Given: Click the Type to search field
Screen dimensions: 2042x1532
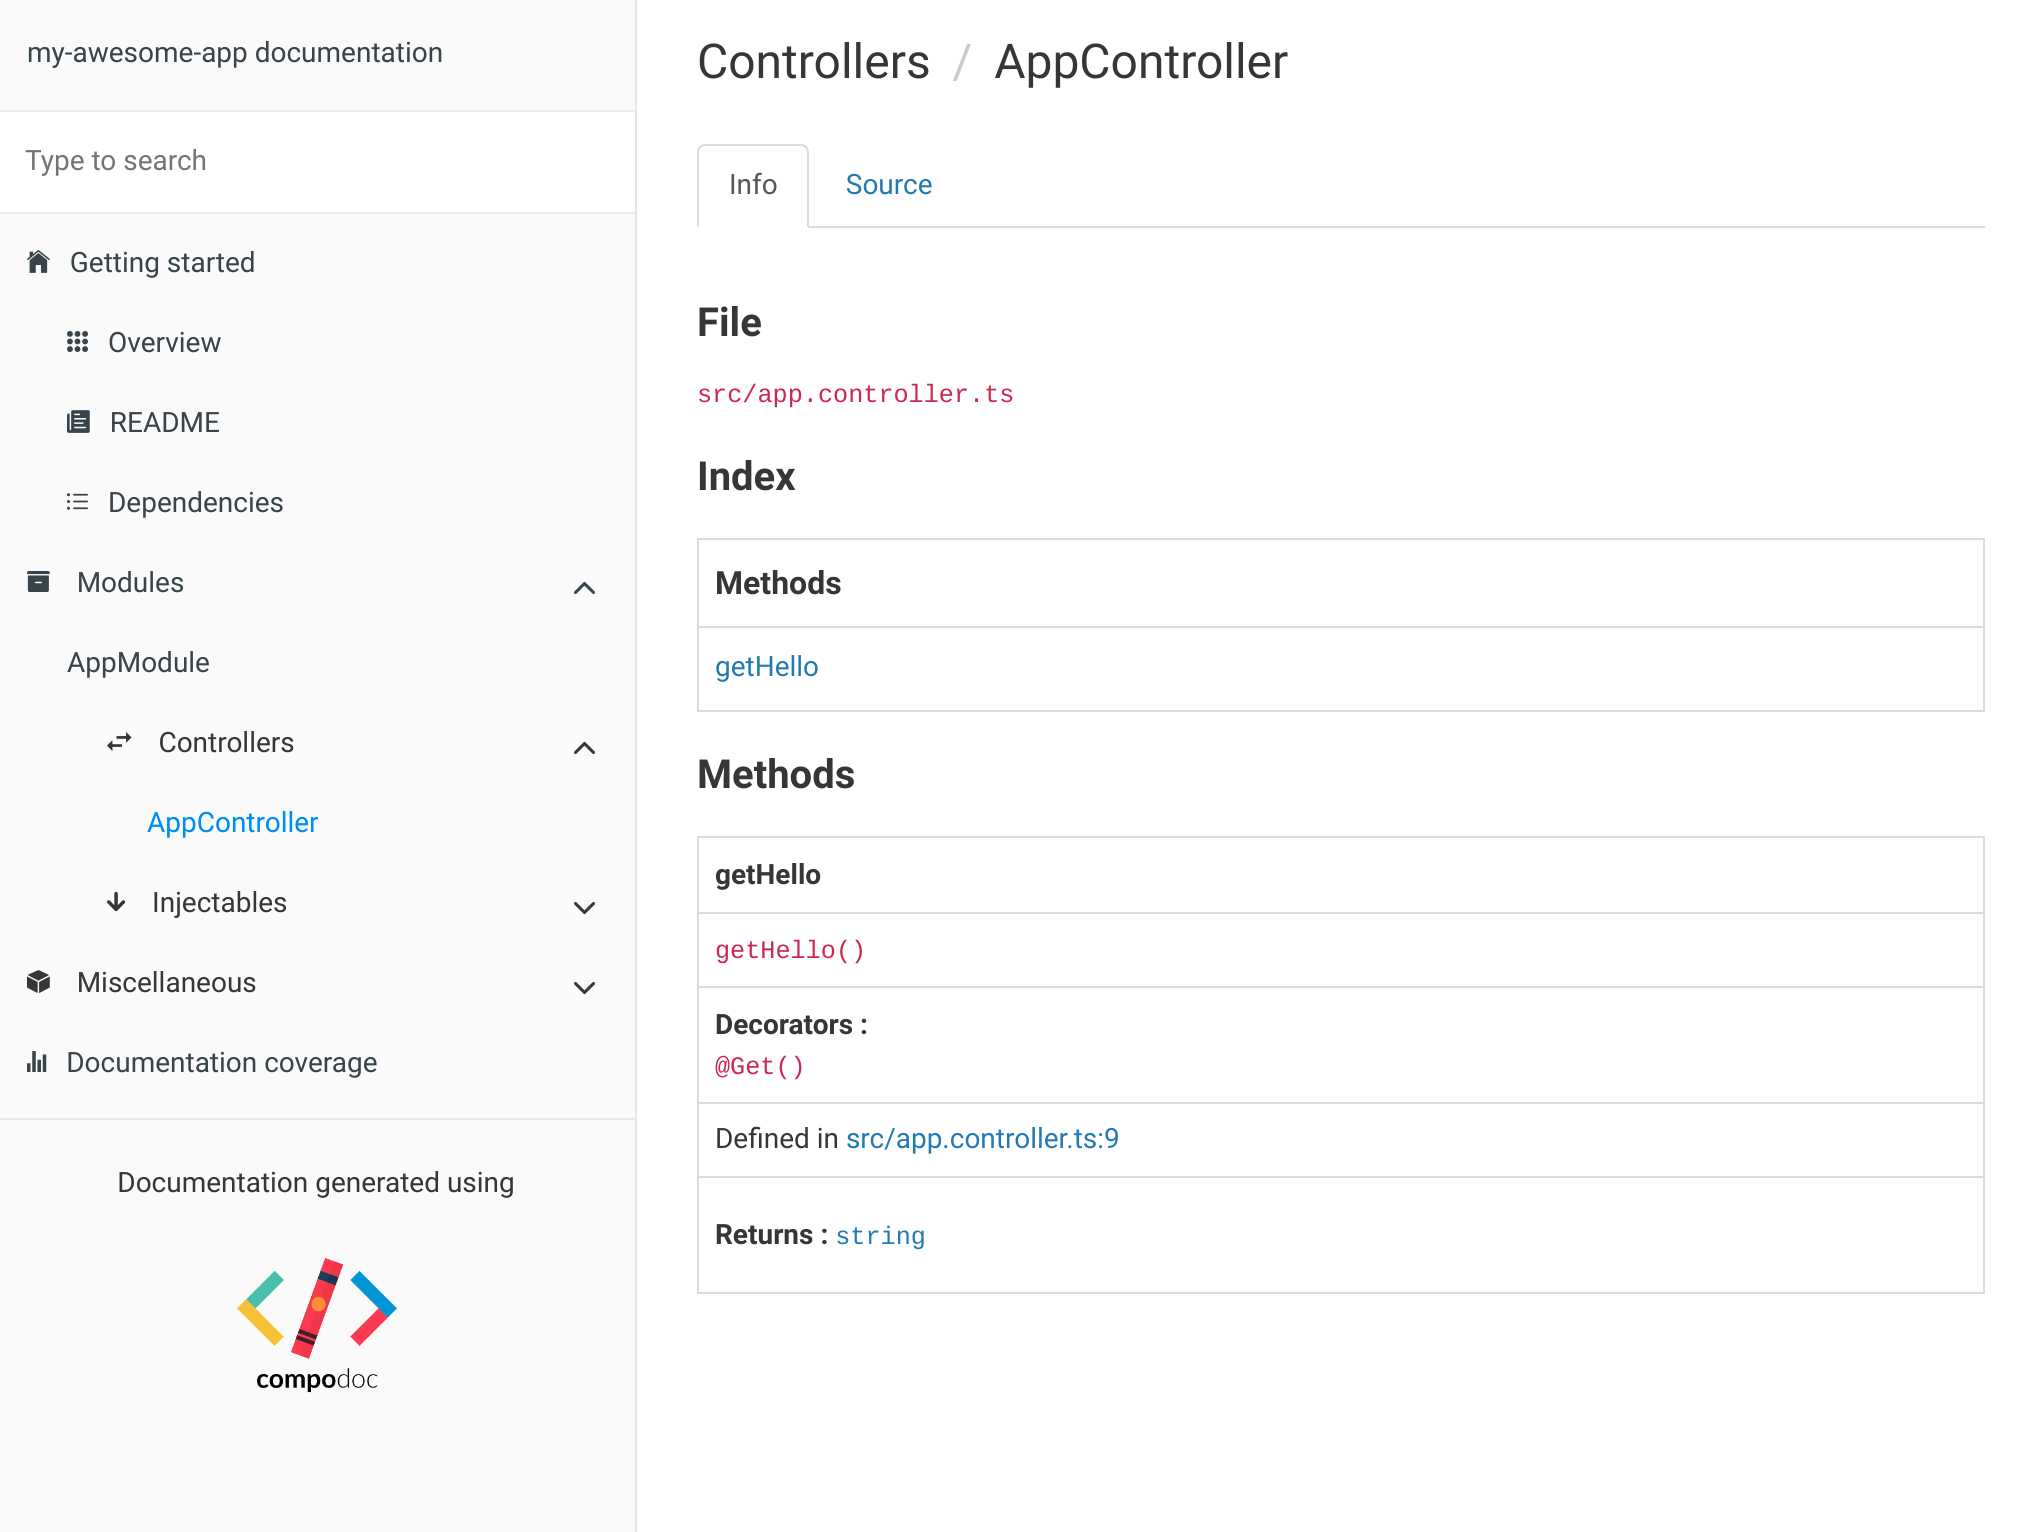Looking at the screenshot, I should coord(316,161).
